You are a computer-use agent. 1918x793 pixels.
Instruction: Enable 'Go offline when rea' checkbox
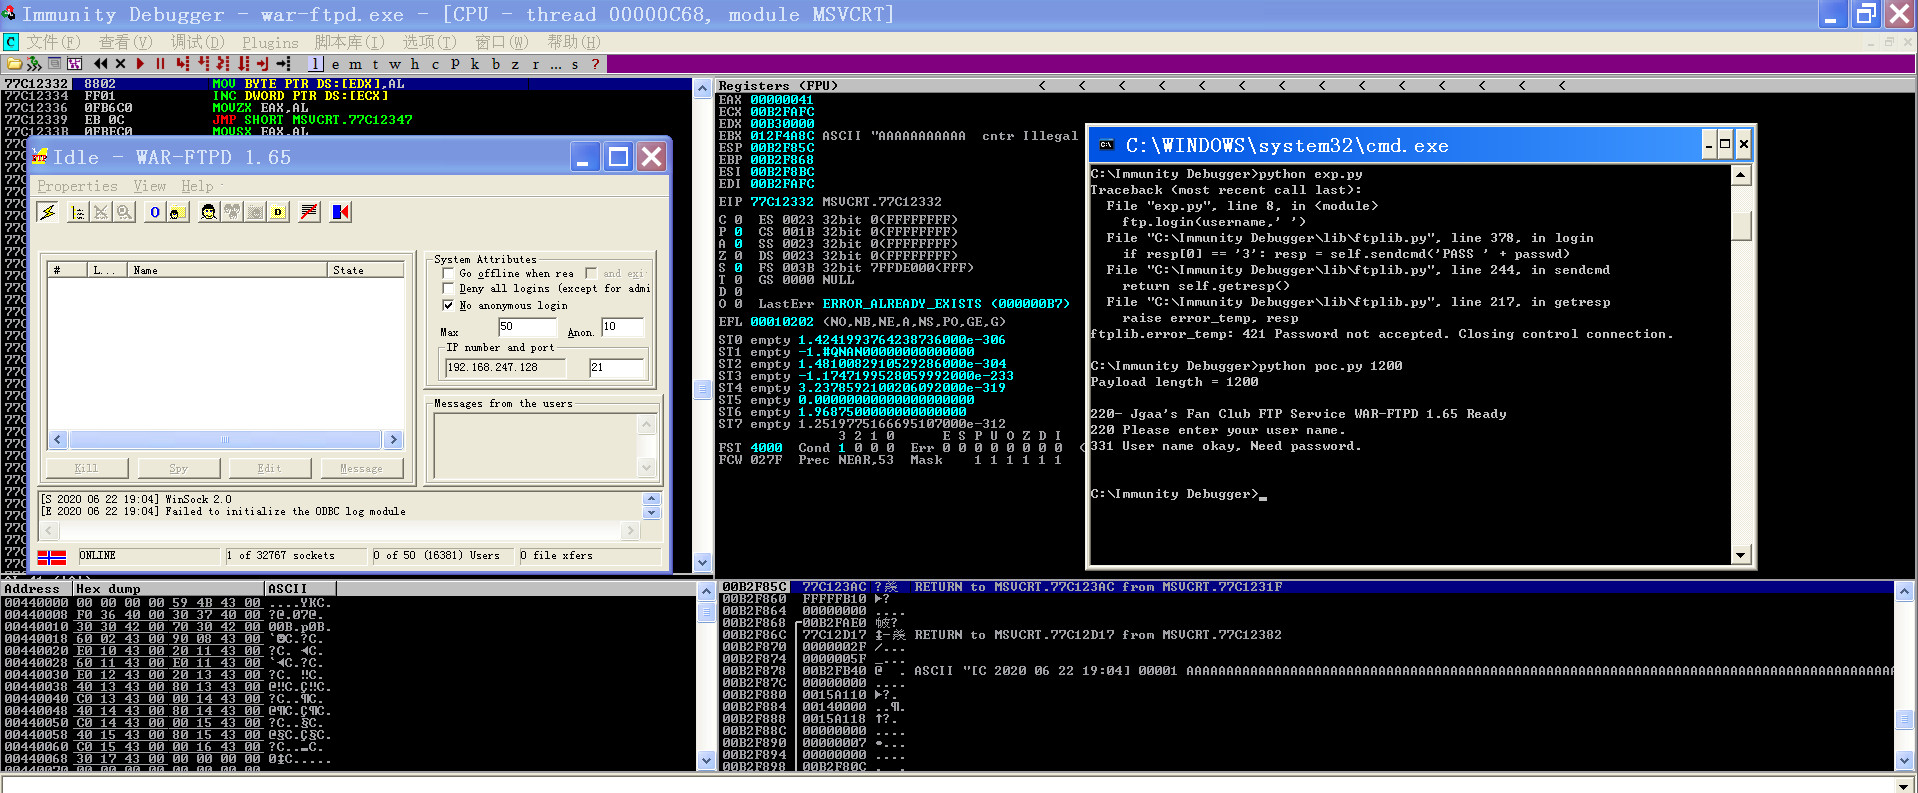tap(448, 273)
